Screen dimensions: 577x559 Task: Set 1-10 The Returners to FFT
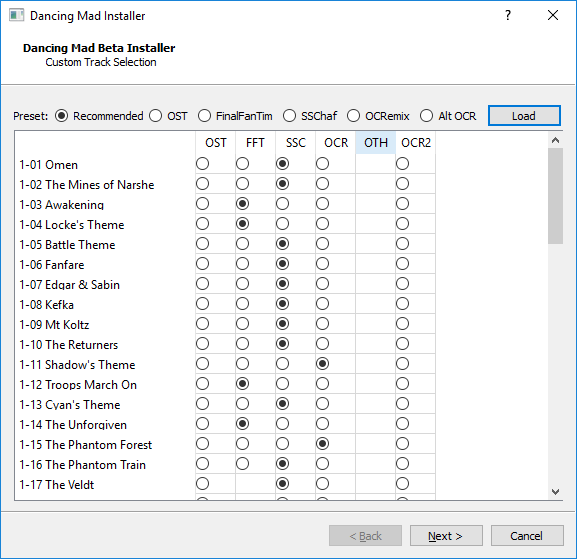[243, 344]
